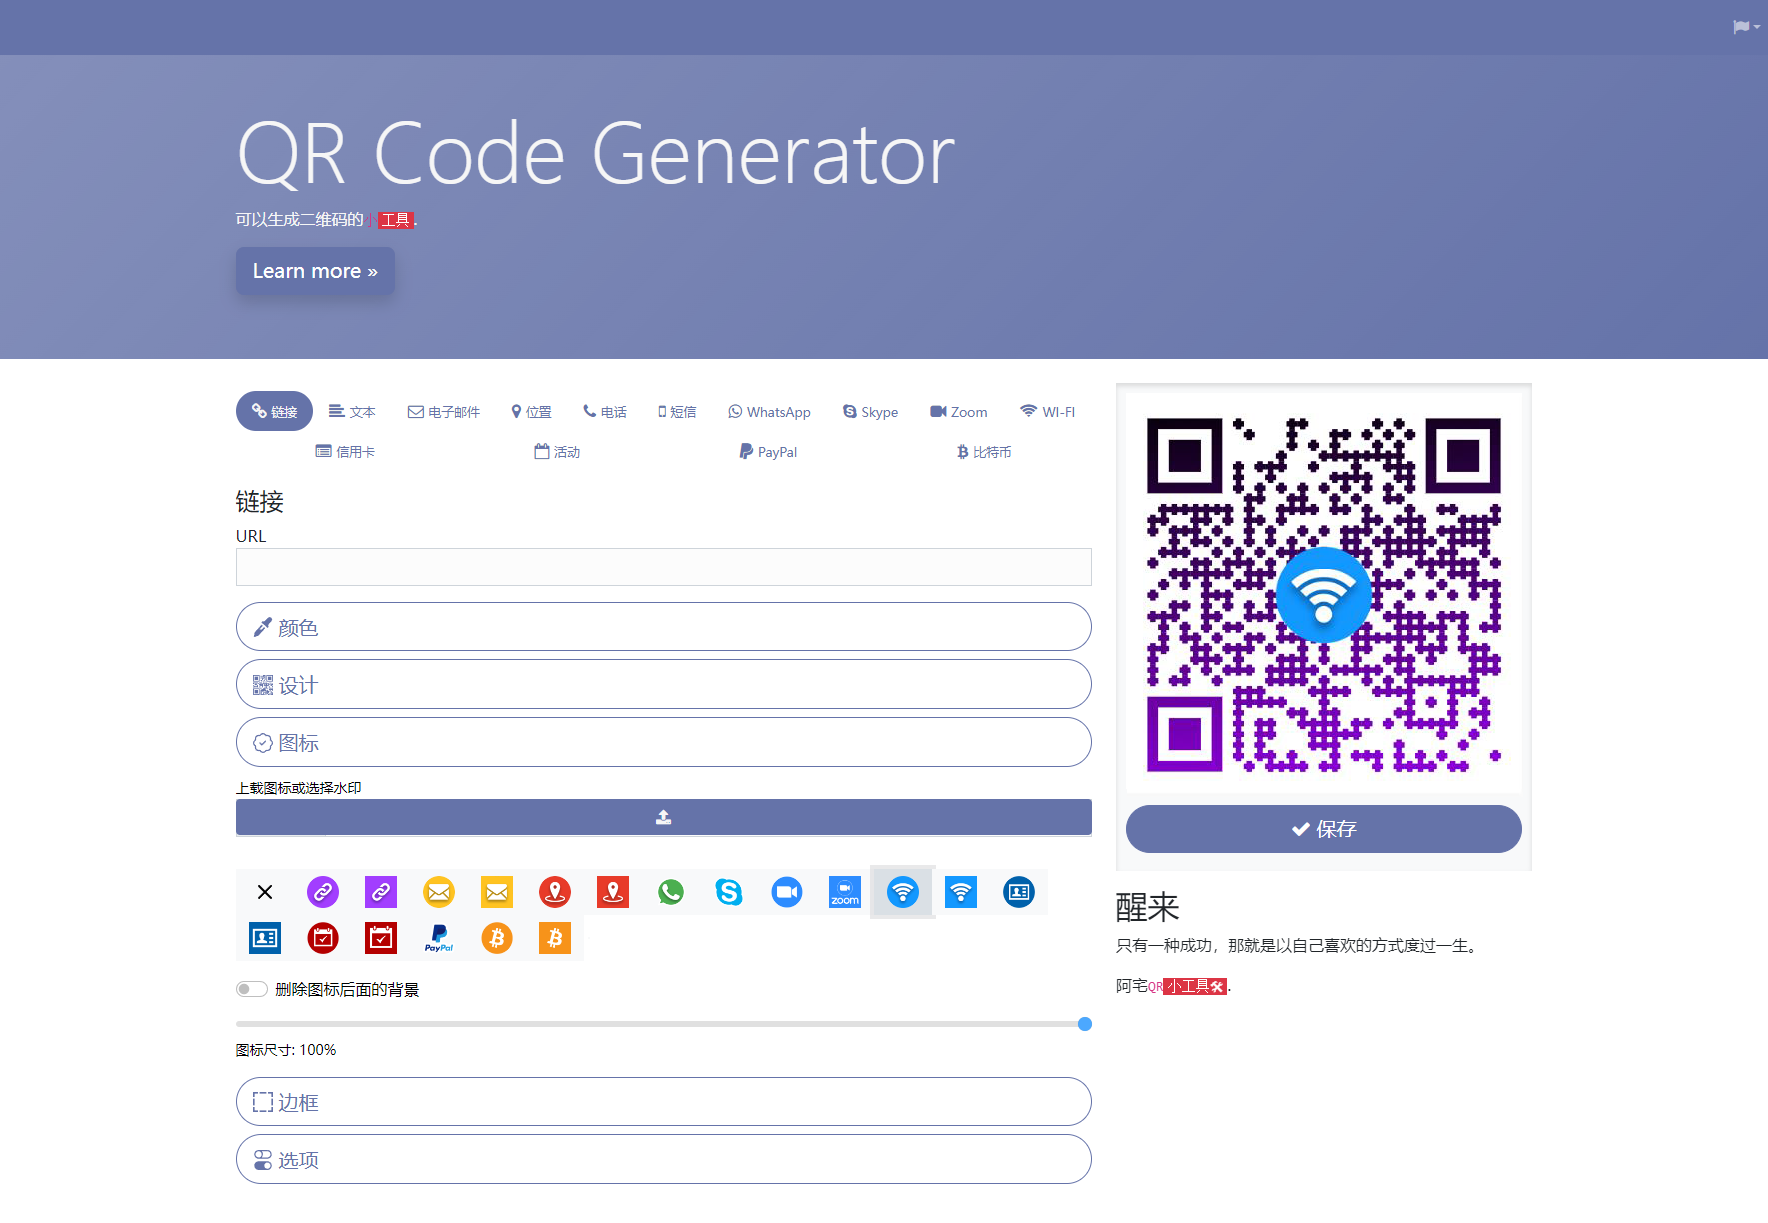Expand the 颜色 color section
1768x1223 pixels.
[663, 627]
